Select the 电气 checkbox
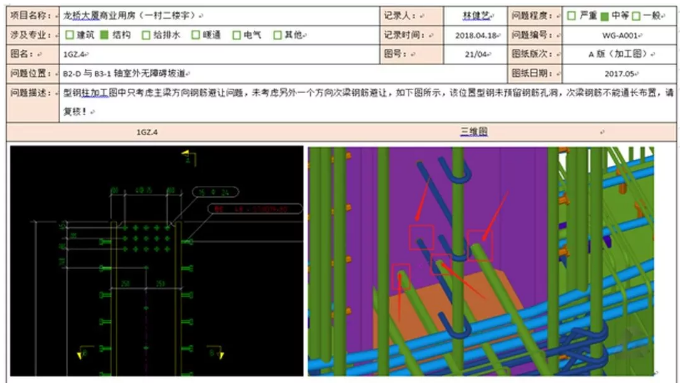This screenshot has width=680, height=388. point(236,35)
